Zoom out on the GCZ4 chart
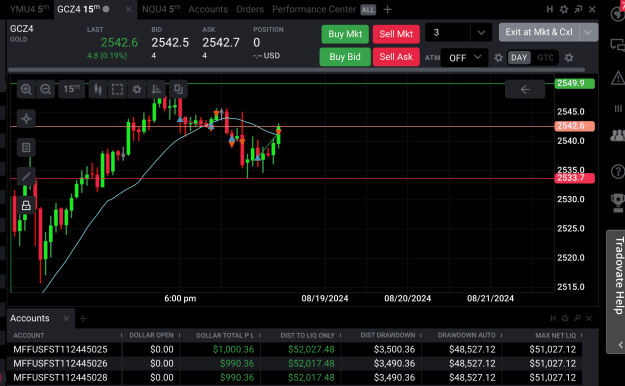 click(45, 89)
